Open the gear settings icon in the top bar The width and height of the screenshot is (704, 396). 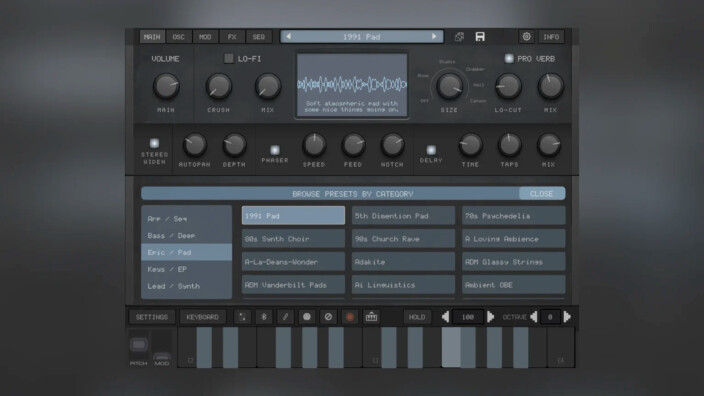[x=526, y=37]
